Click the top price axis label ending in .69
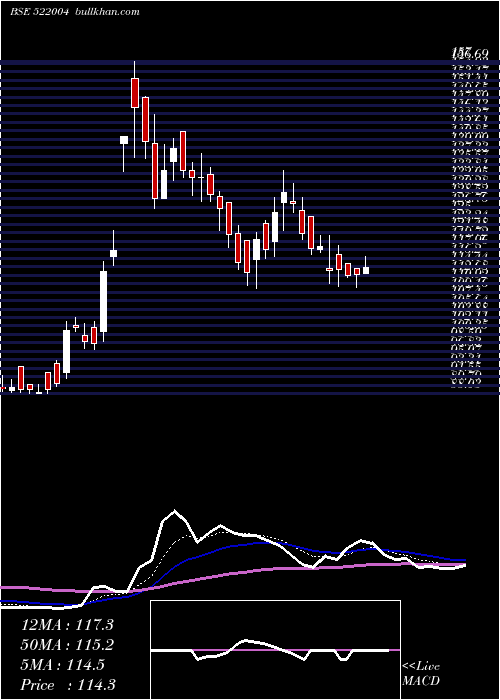Screen dimensions: 500x700 470,54
